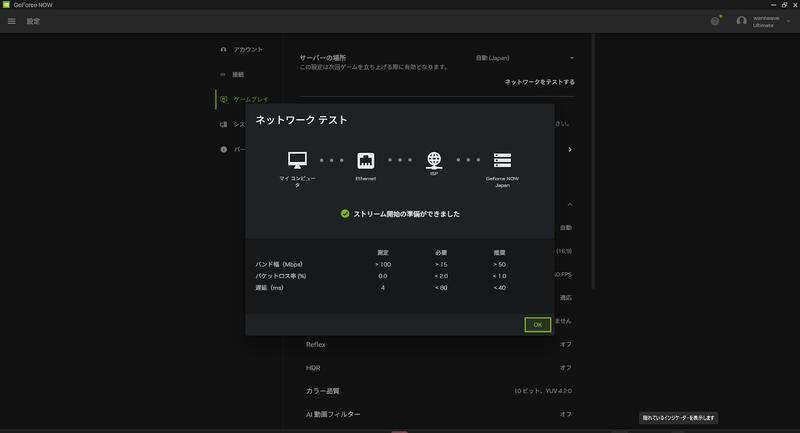
Task: Change AI 動画フィルター オフ value
Action: 566,415
